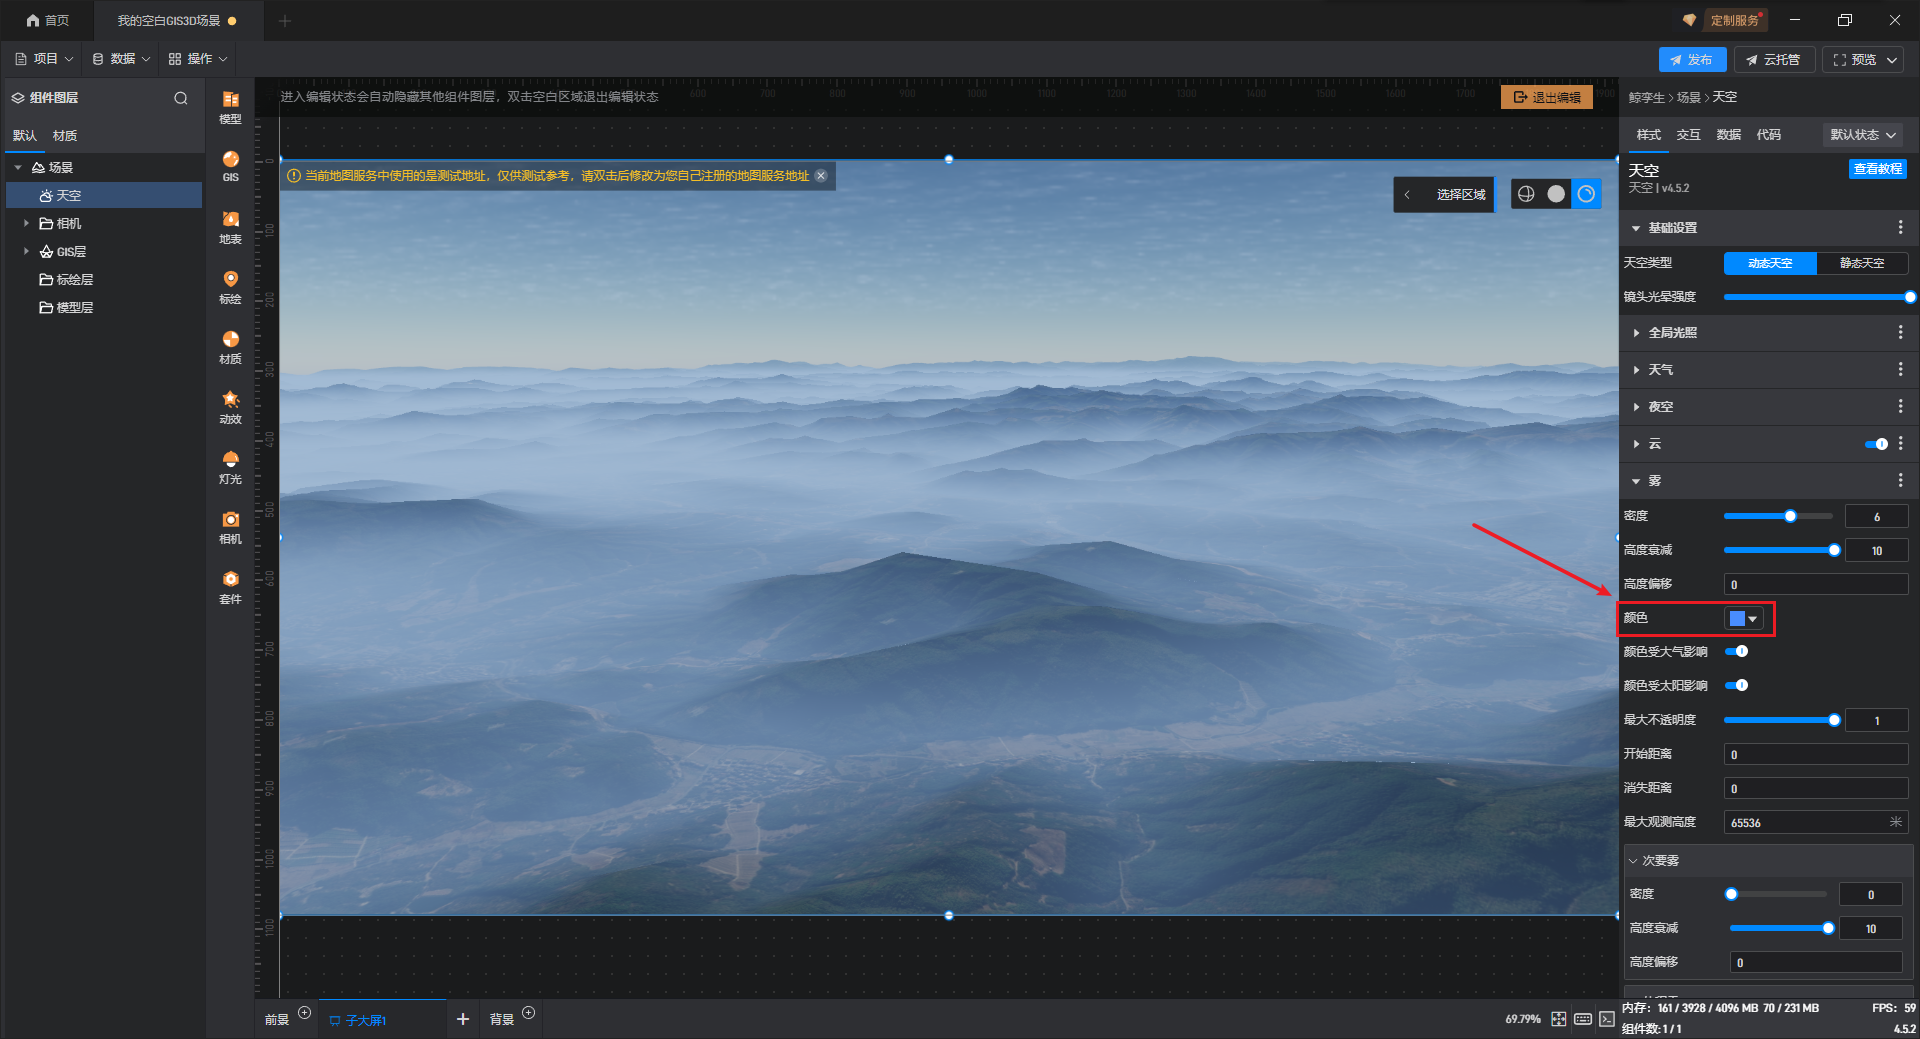Select the 灯光 lighting icon
Viewport: 1920px width, 1039px height.
[x=230, y=467]
